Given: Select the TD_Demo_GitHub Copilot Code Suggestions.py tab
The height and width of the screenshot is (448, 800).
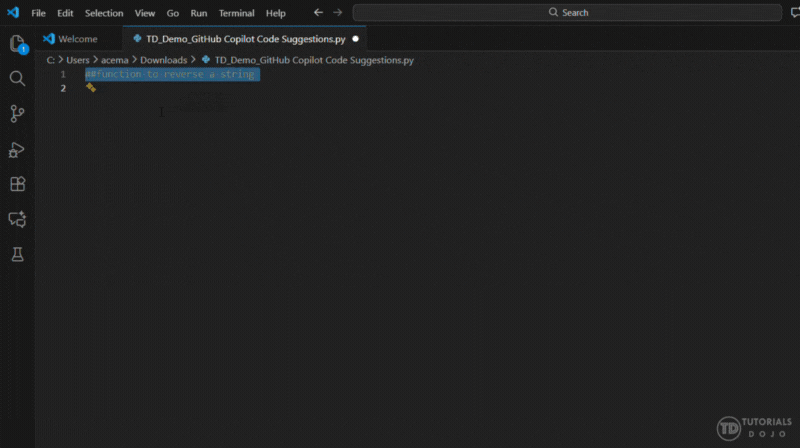Looking at the screenshot, I should click(245, 39).
